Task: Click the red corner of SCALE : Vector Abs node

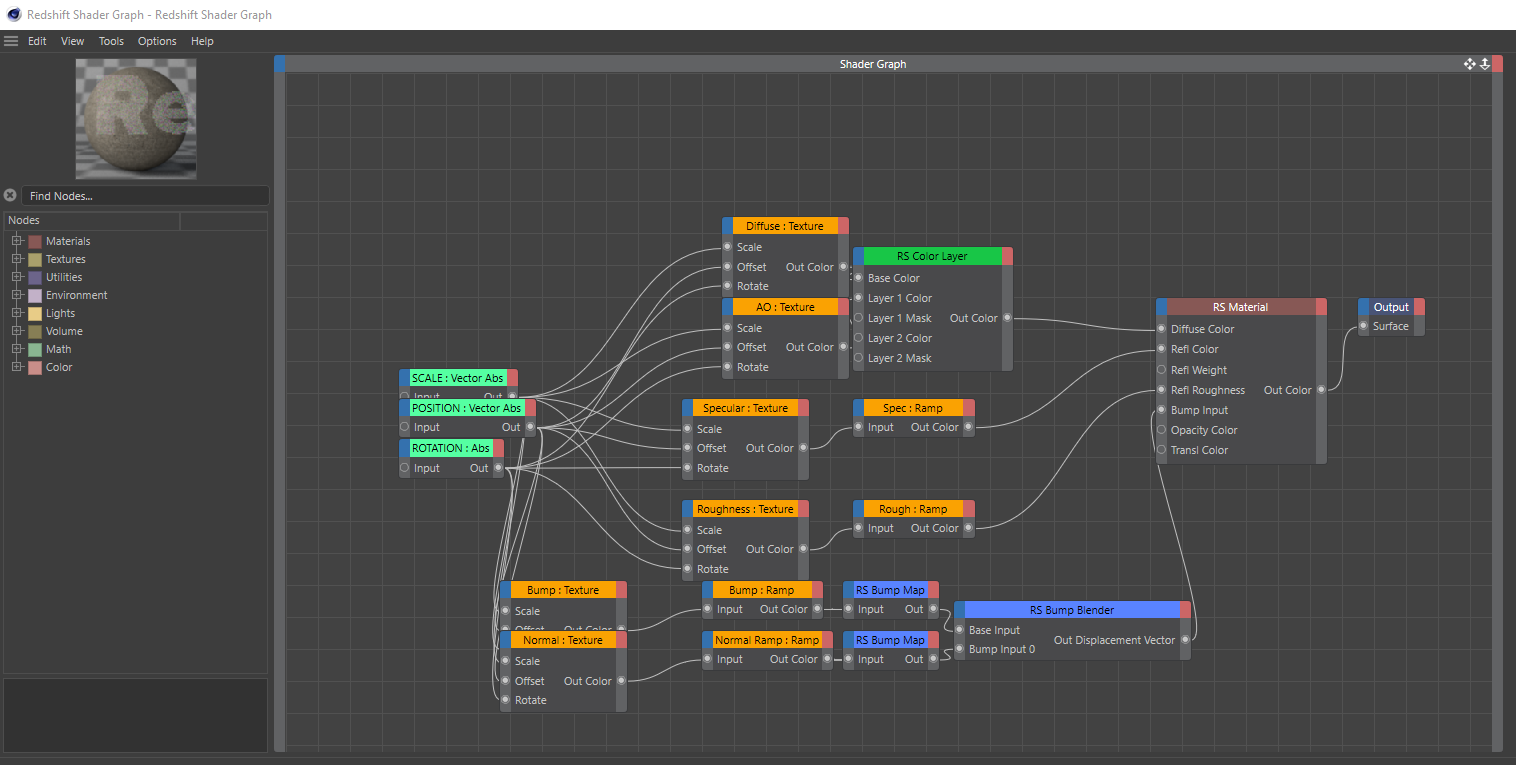Action: coord(512,378)
